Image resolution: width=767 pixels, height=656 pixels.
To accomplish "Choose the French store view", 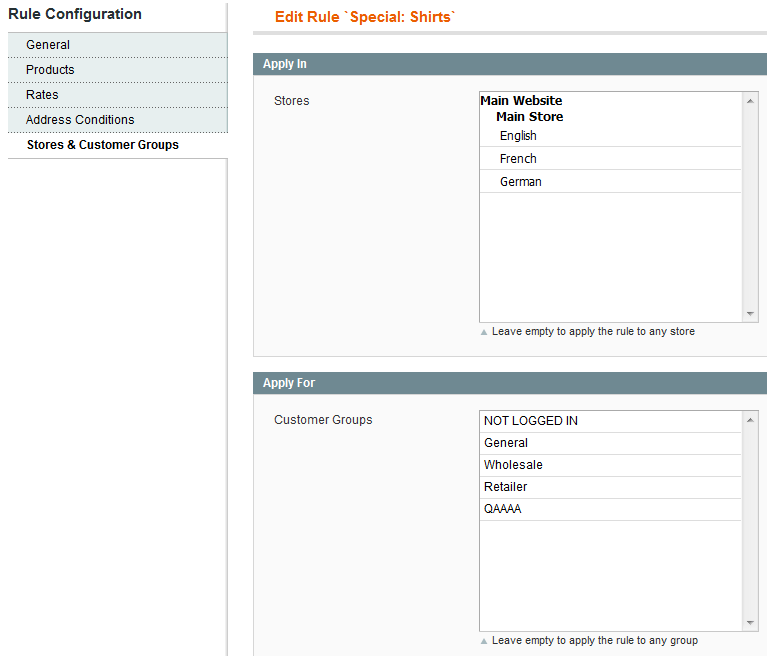I will [518, 159].
